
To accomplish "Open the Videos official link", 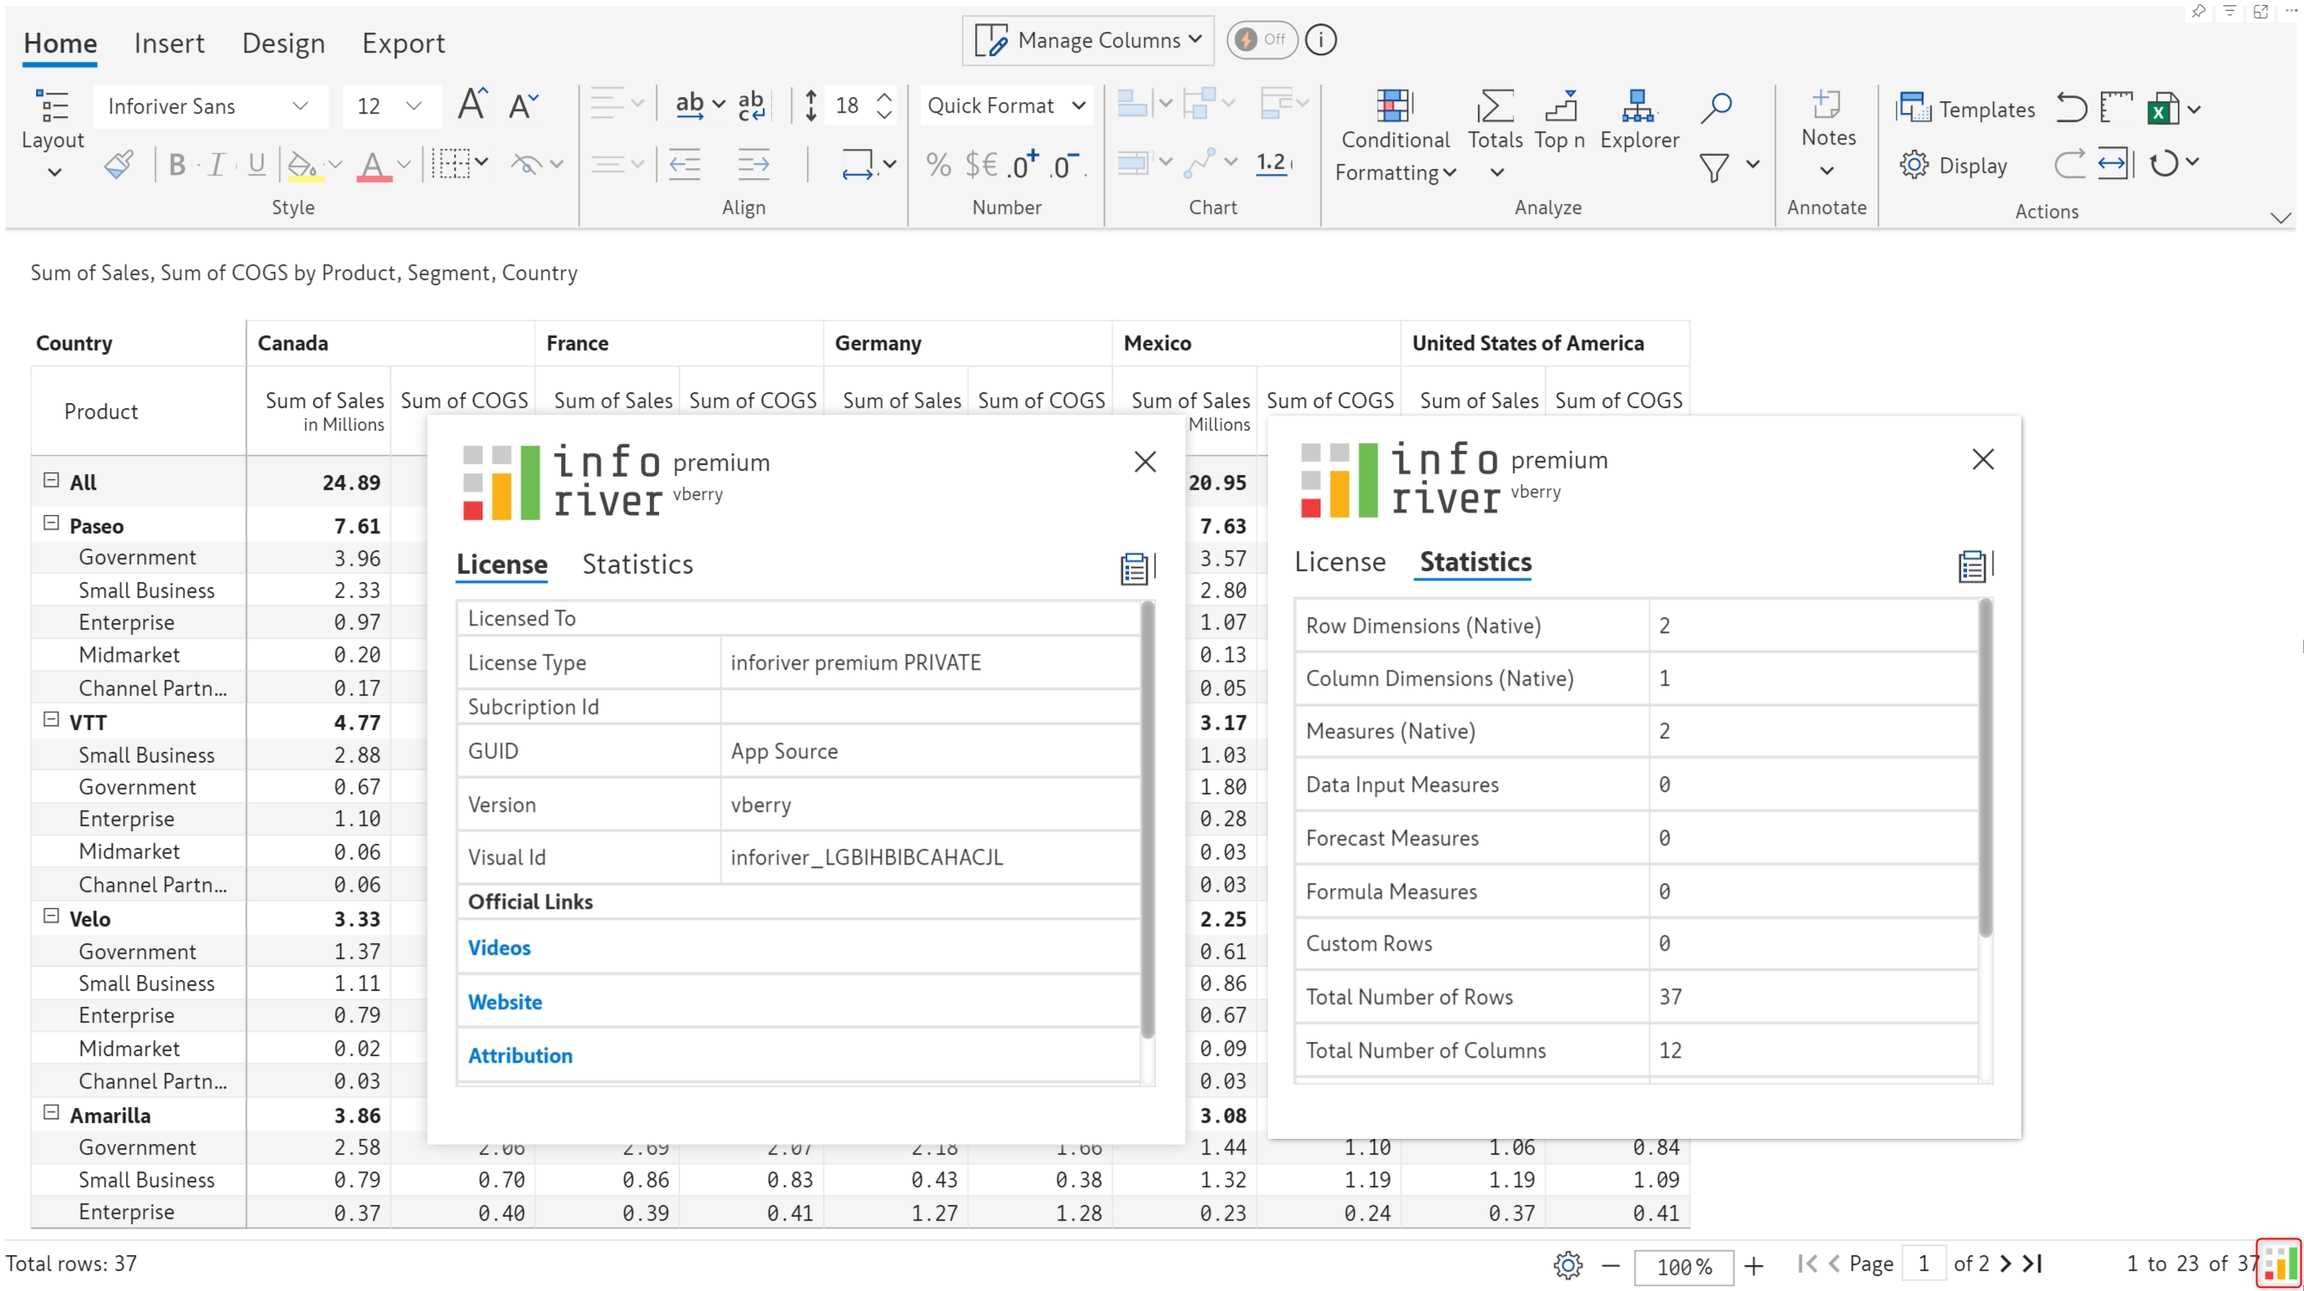I will coord(499,947).
